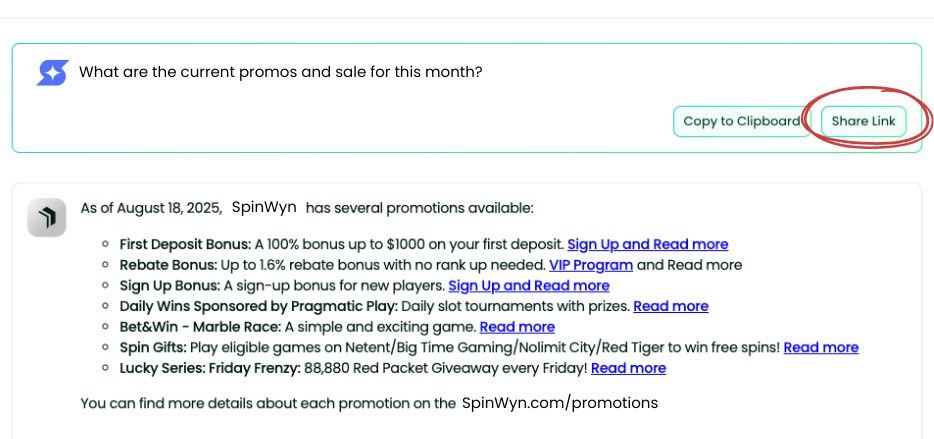Follow the Spin Gifts Read more link

pos(820,347)
